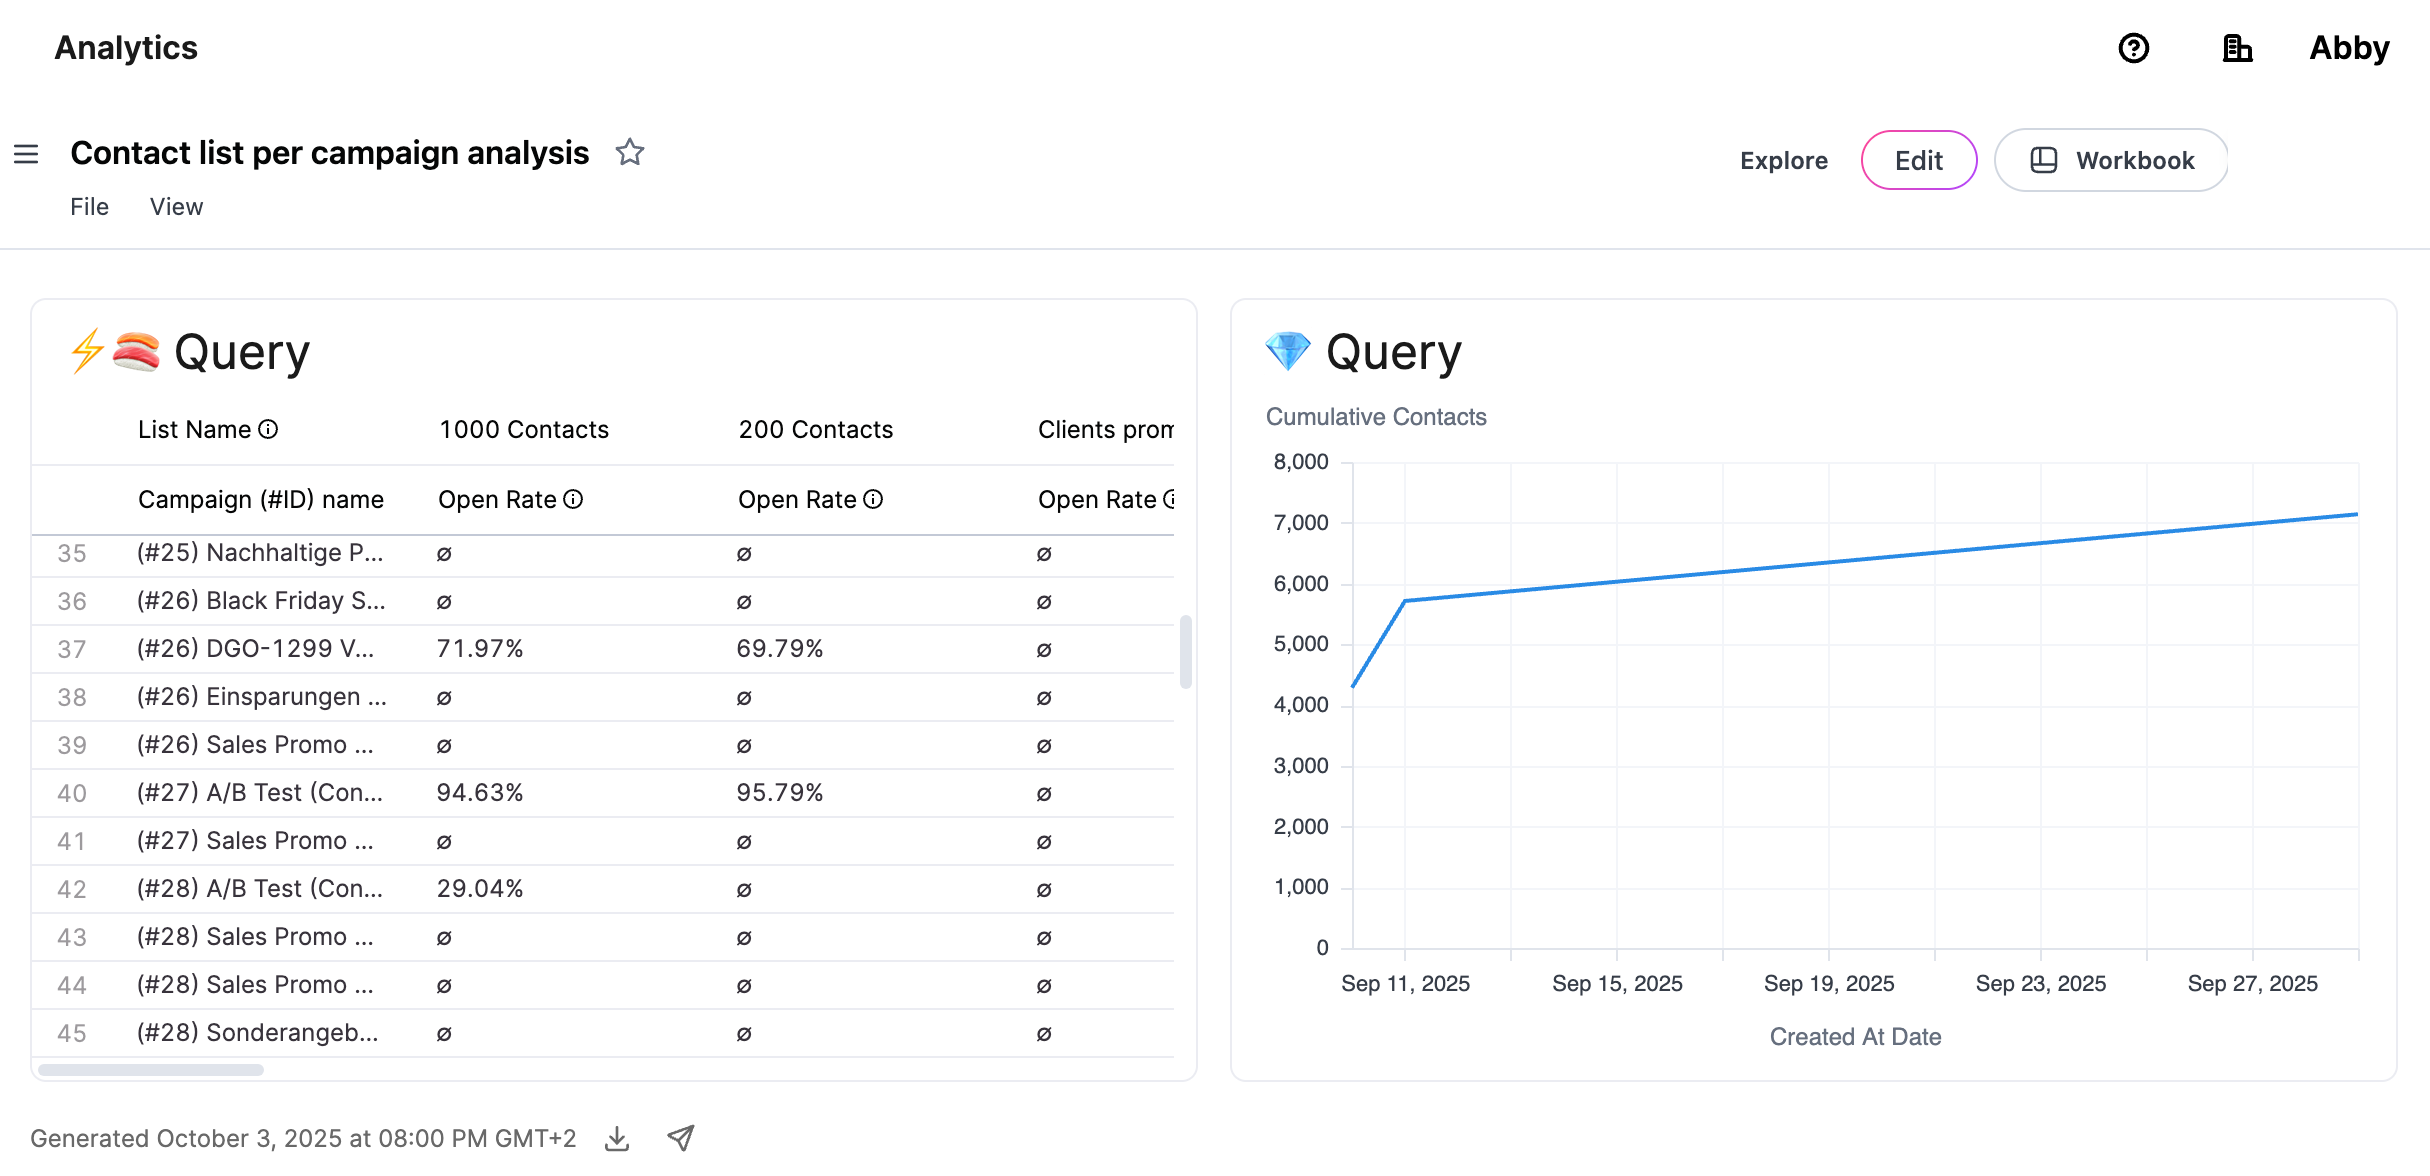The height and width of the screenshot is (1176, 2430).
Task: Click the info icon next to 200 Contacts header
Action: click(x=875, y=499)
